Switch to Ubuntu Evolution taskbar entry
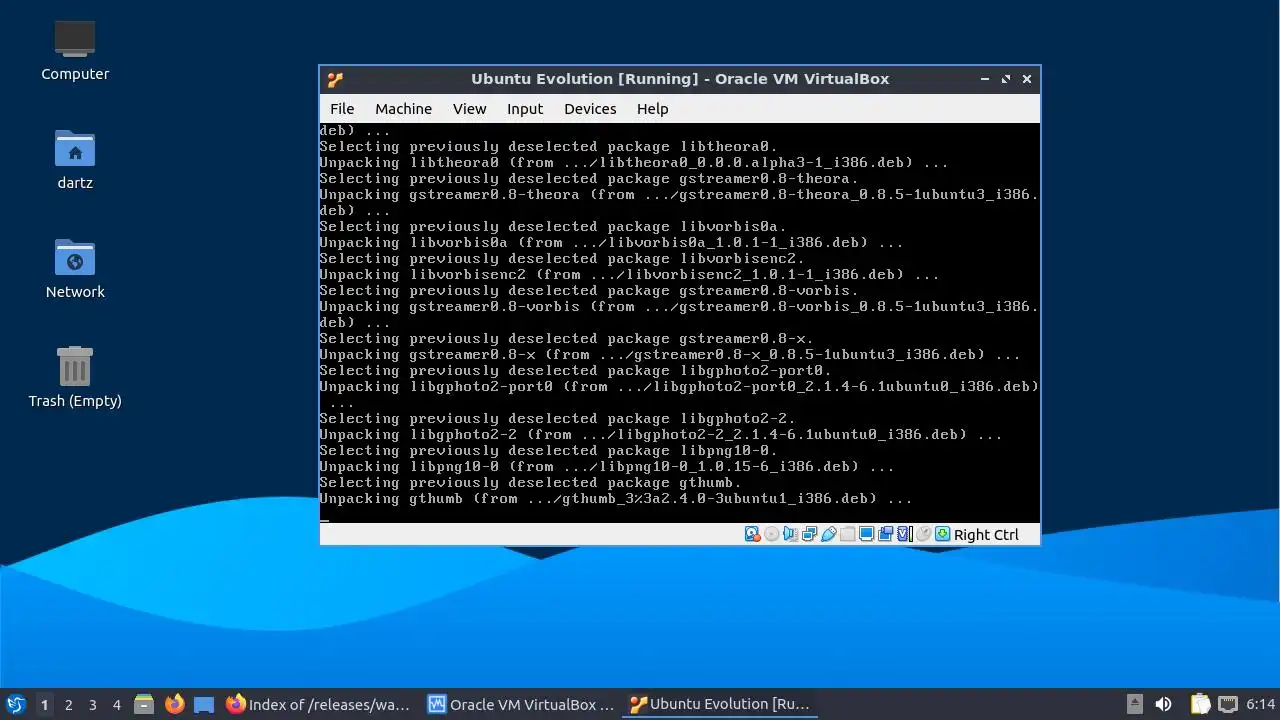 (721, 704)
